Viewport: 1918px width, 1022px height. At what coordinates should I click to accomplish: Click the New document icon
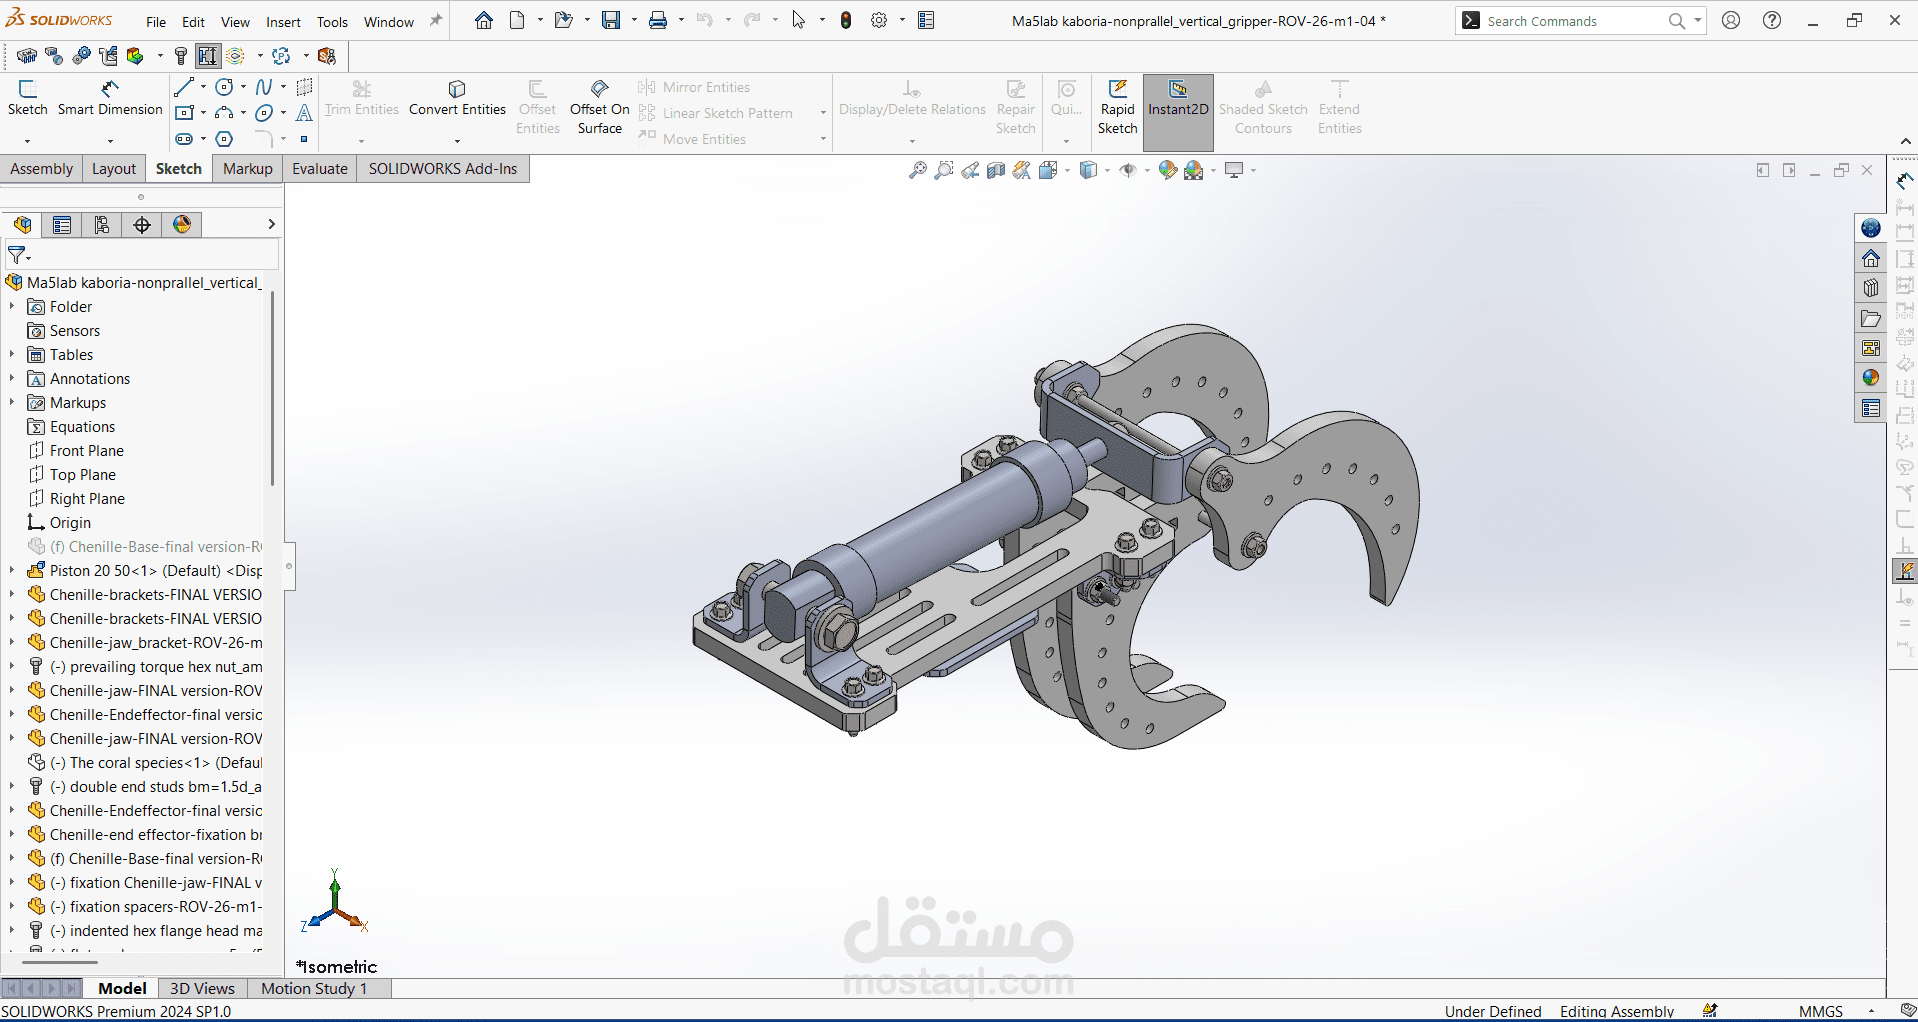(x=517, y=20)
